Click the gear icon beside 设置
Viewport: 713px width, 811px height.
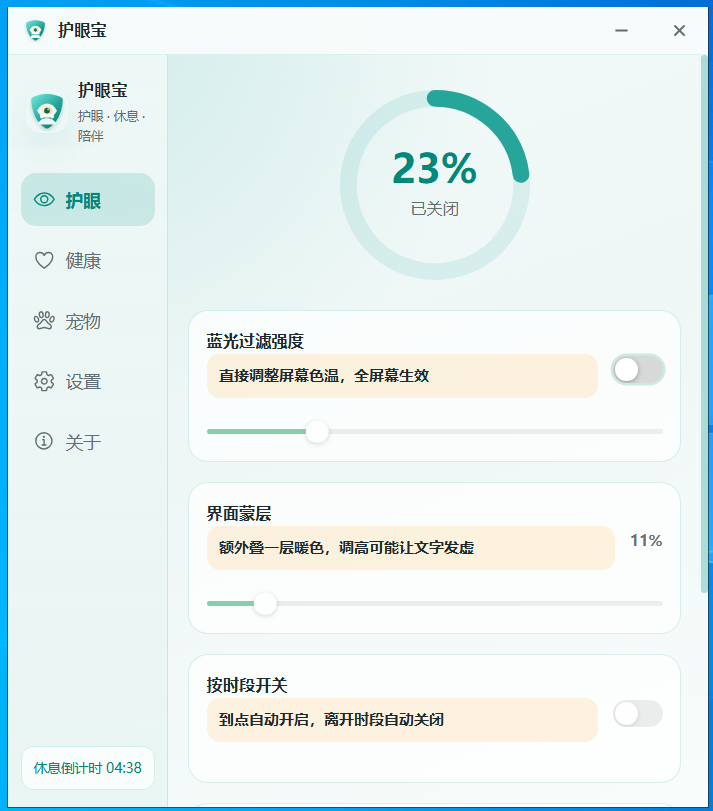44,381
